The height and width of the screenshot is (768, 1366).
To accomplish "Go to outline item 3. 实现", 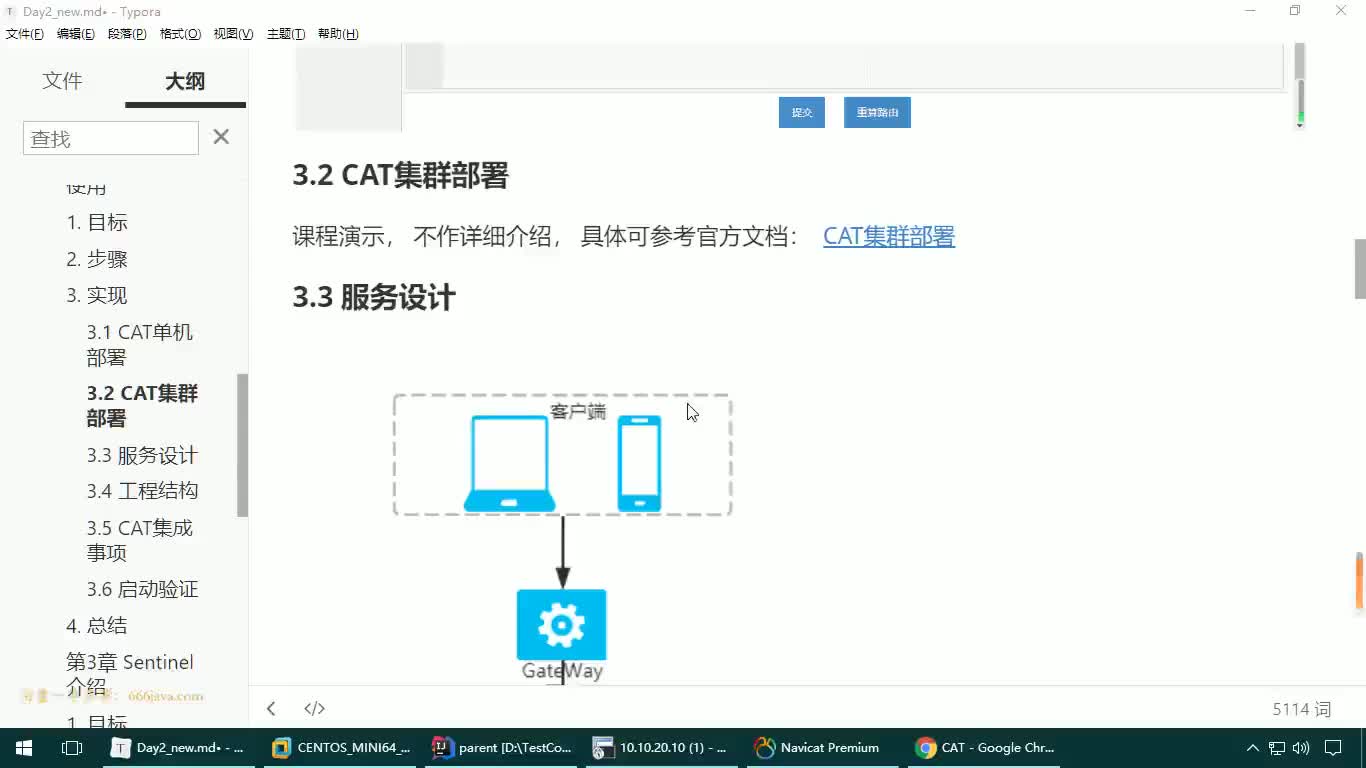I will [x=97, y=295].
